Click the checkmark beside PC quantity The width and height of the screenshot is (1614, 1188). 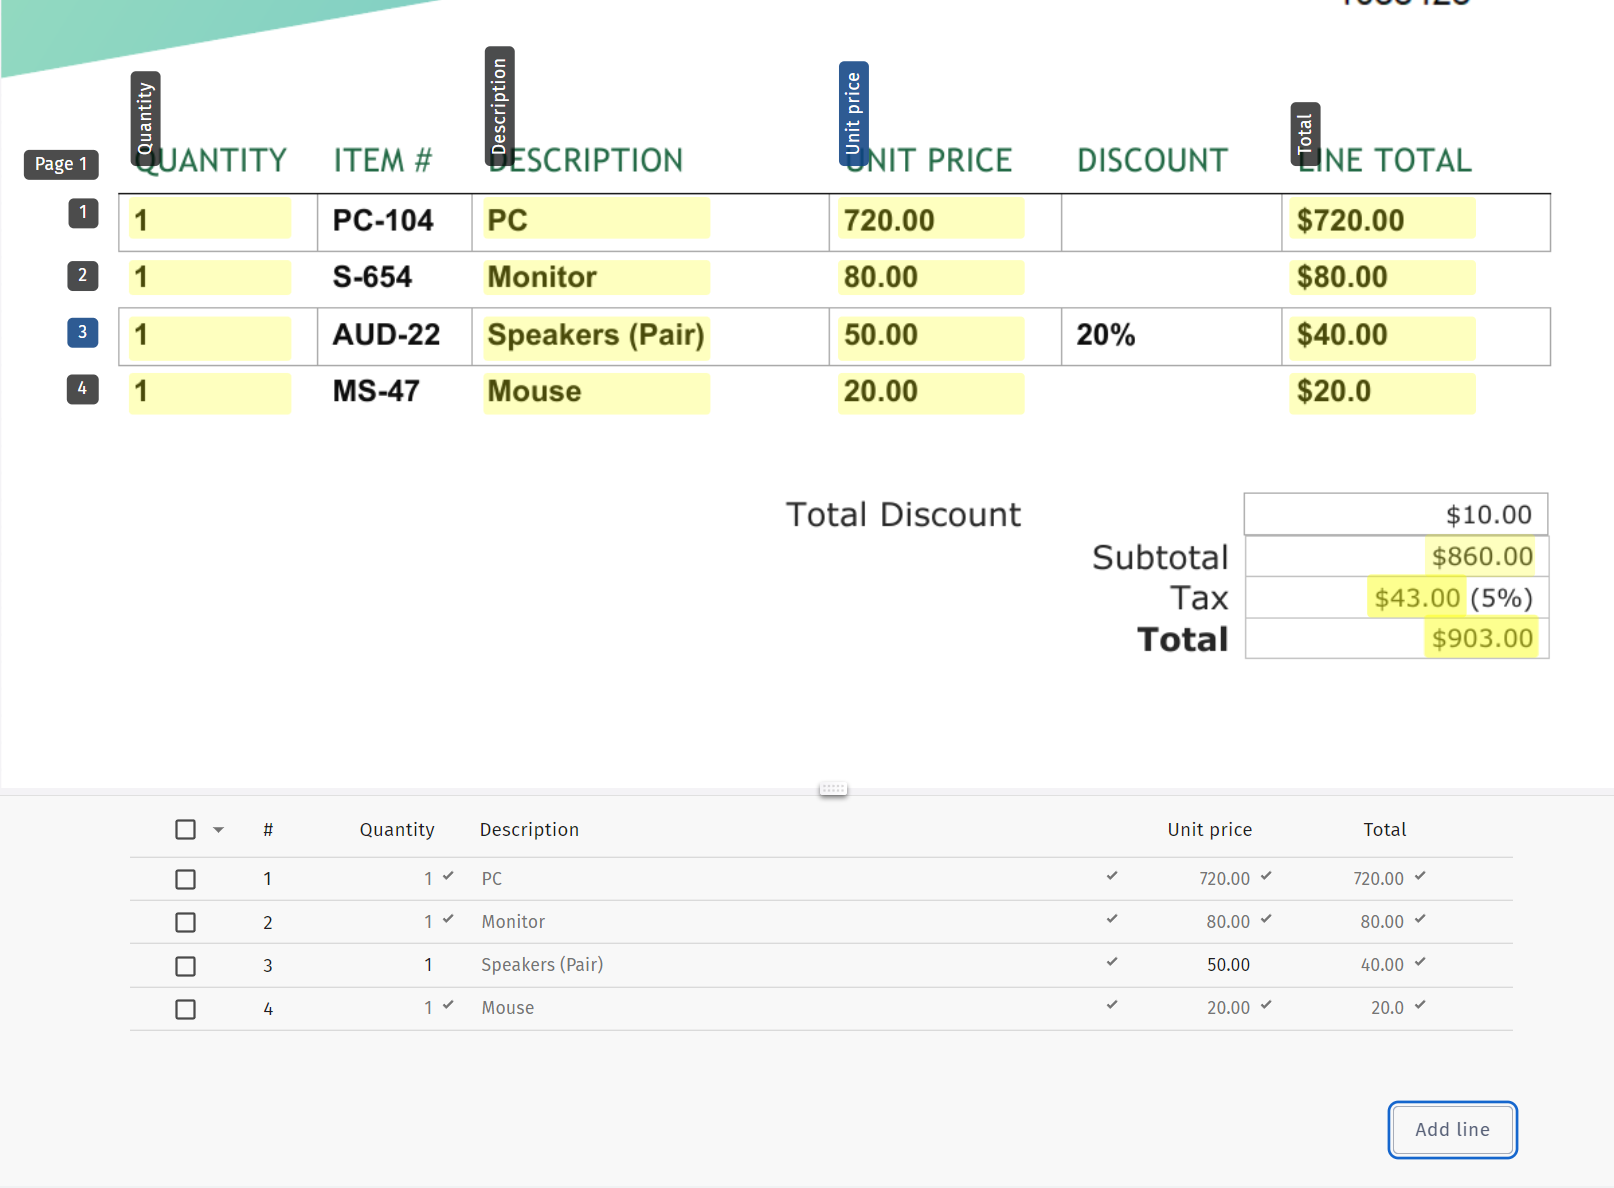tap(448, 876)
